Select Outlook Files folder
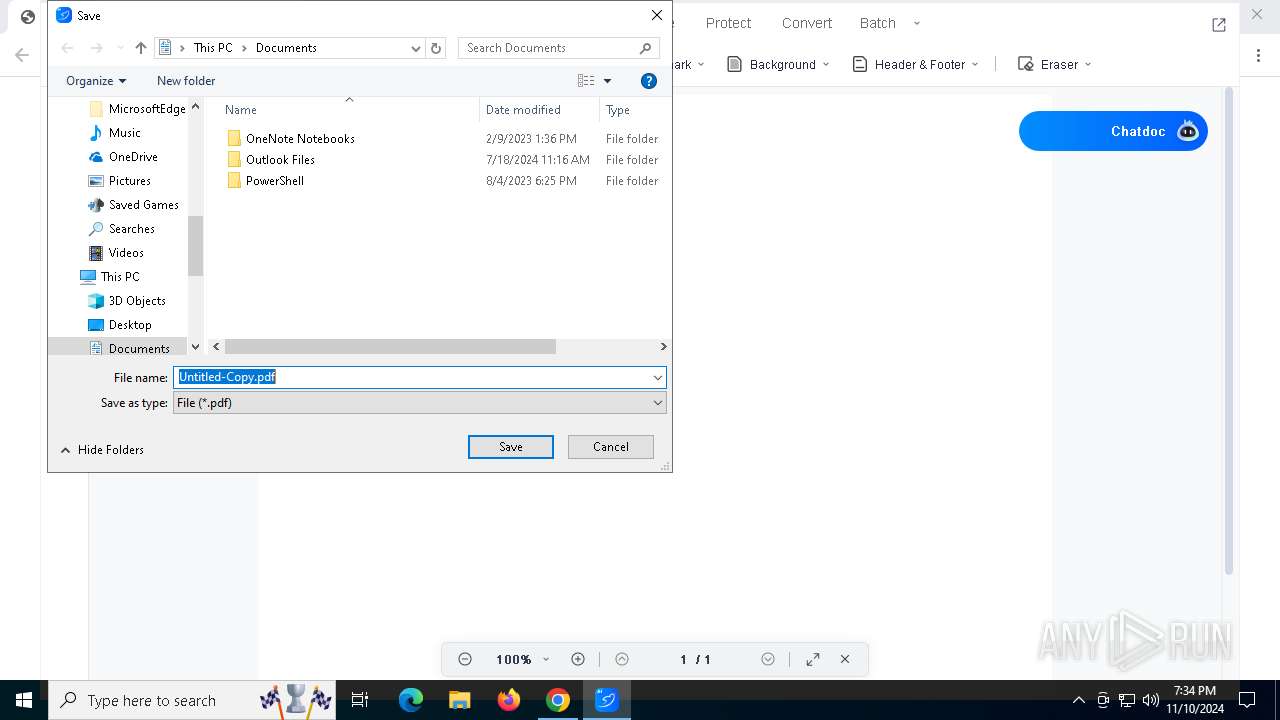This screenshot has width=1280, height=720. pyautogui.click(x=271, y=160)
